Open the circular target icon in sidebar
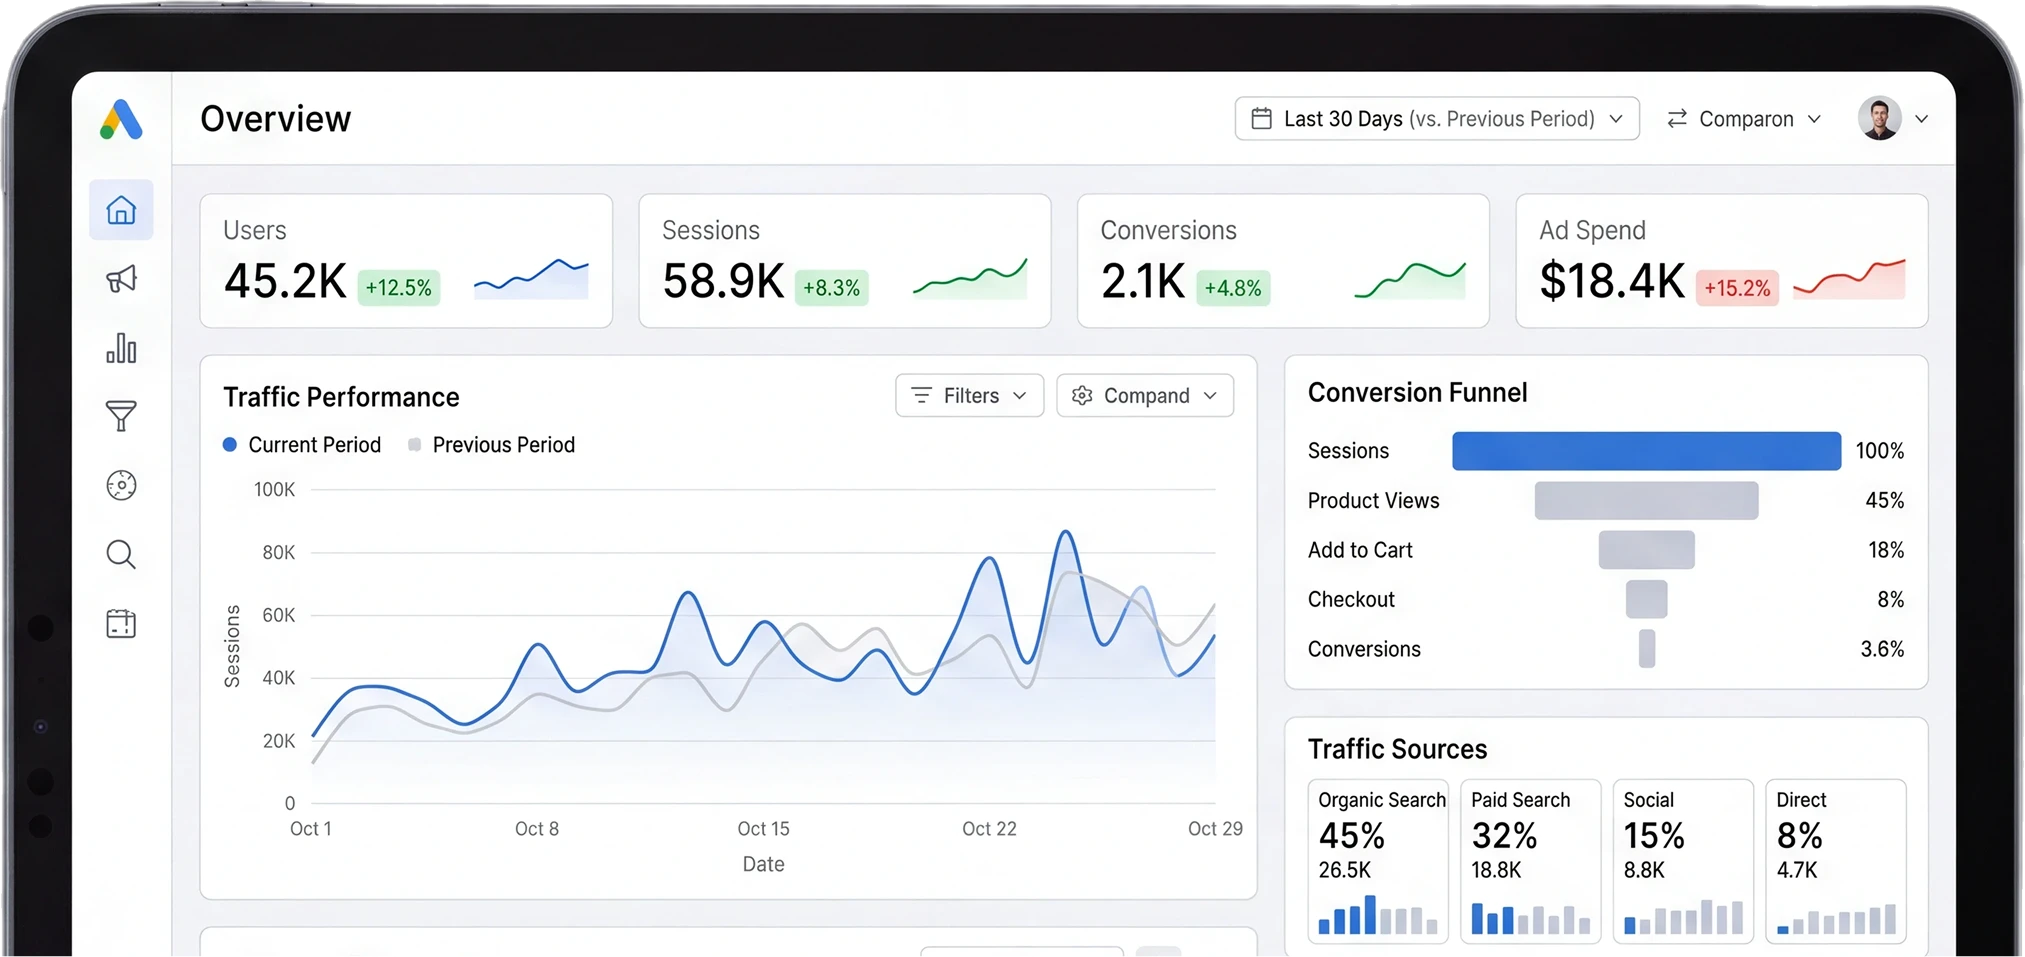This screenshot has height=957, width=2025. (121, 485)
